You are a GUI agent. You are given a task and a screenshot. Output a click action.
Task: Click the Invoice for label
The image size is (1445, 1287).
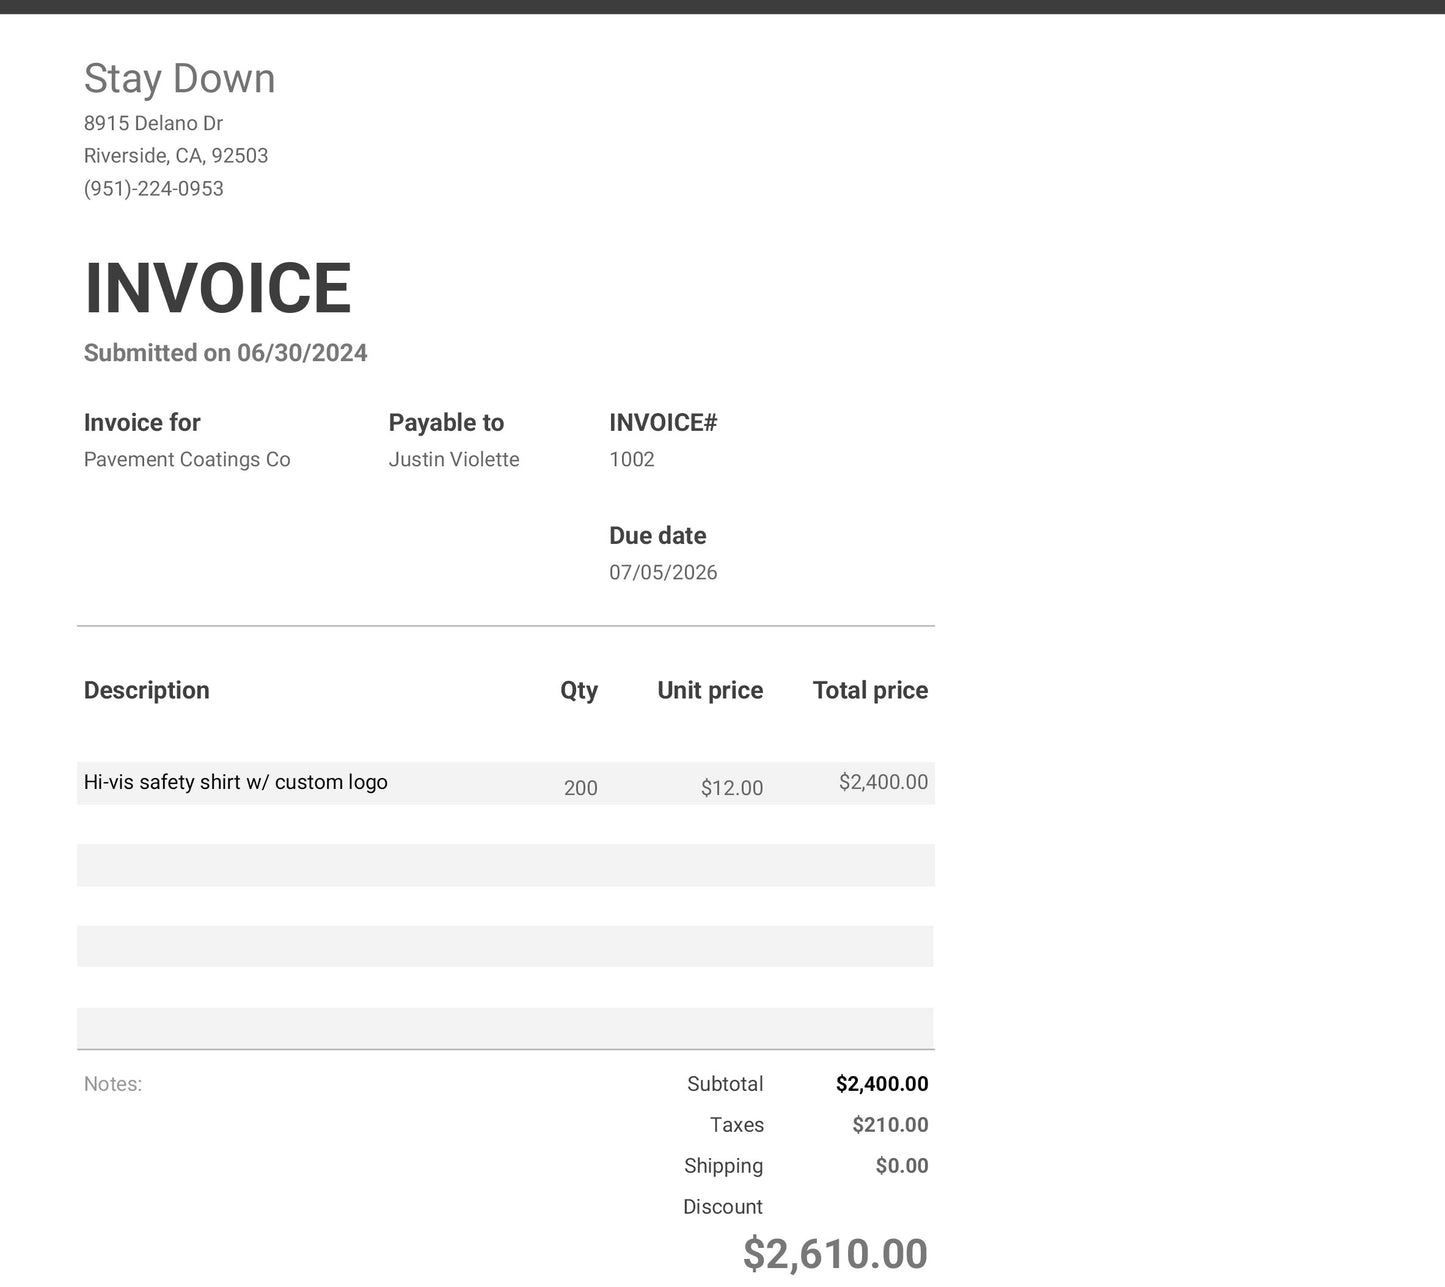[x=142, y=423]
